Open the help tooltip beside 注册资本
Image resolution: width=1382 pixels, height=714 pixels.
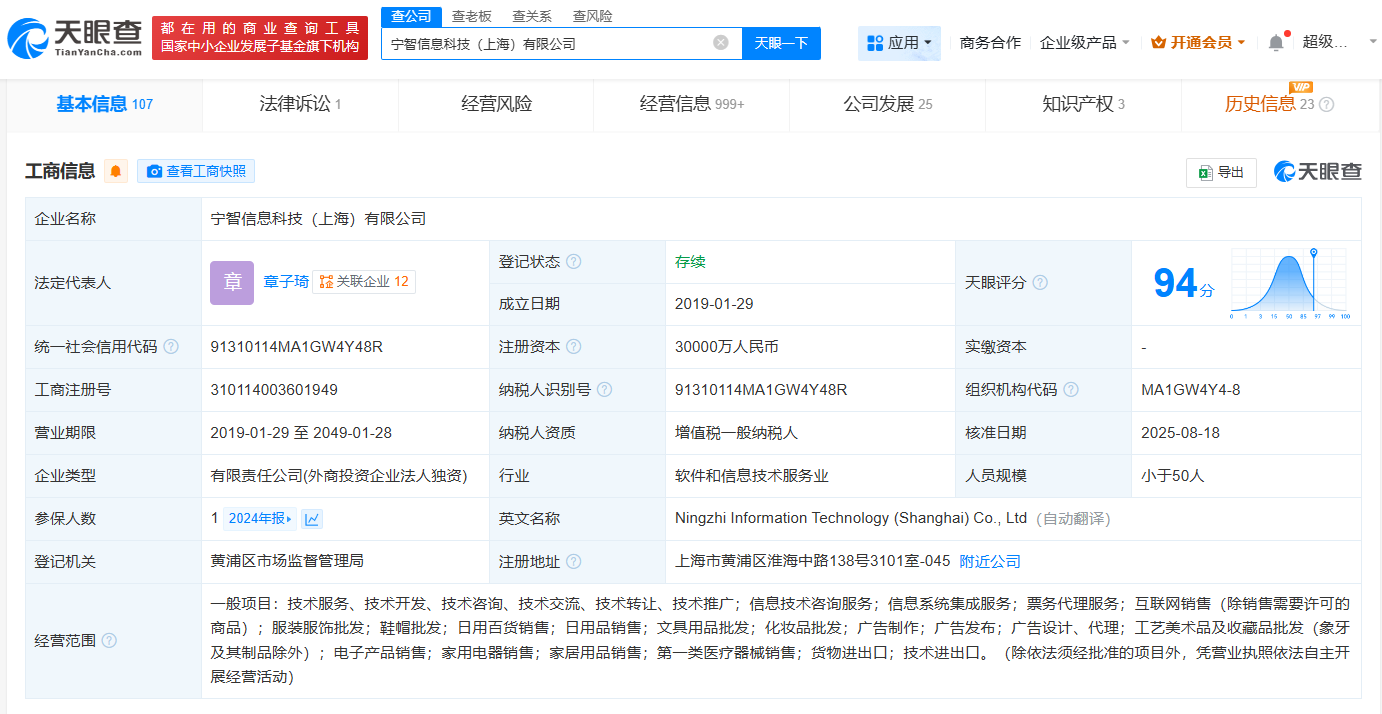coord(573,346)
